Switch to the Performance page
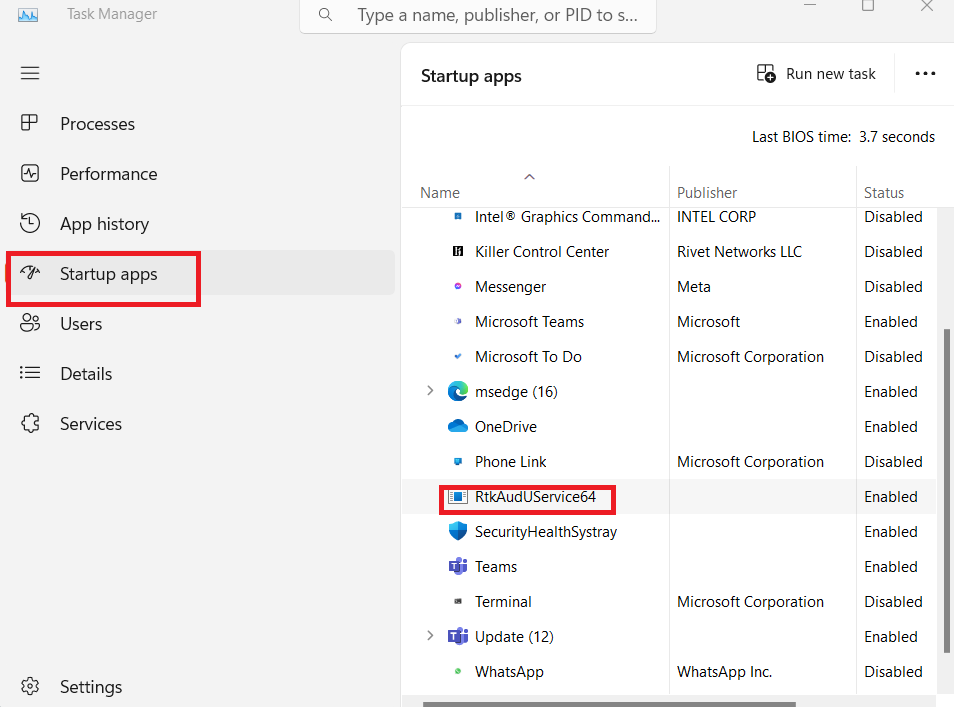This screenshot has height=707, width=954. point(108,174)
